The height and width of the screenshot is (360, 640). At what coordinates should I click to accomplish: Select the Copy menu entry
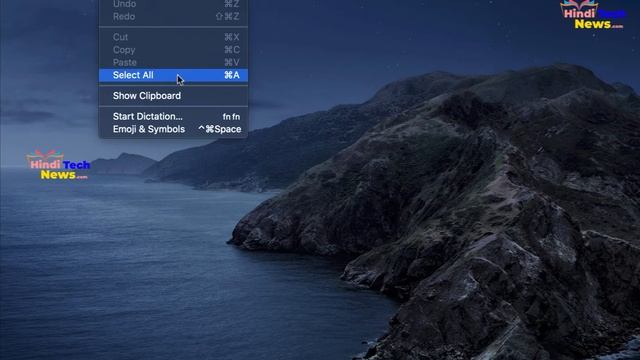173,50
